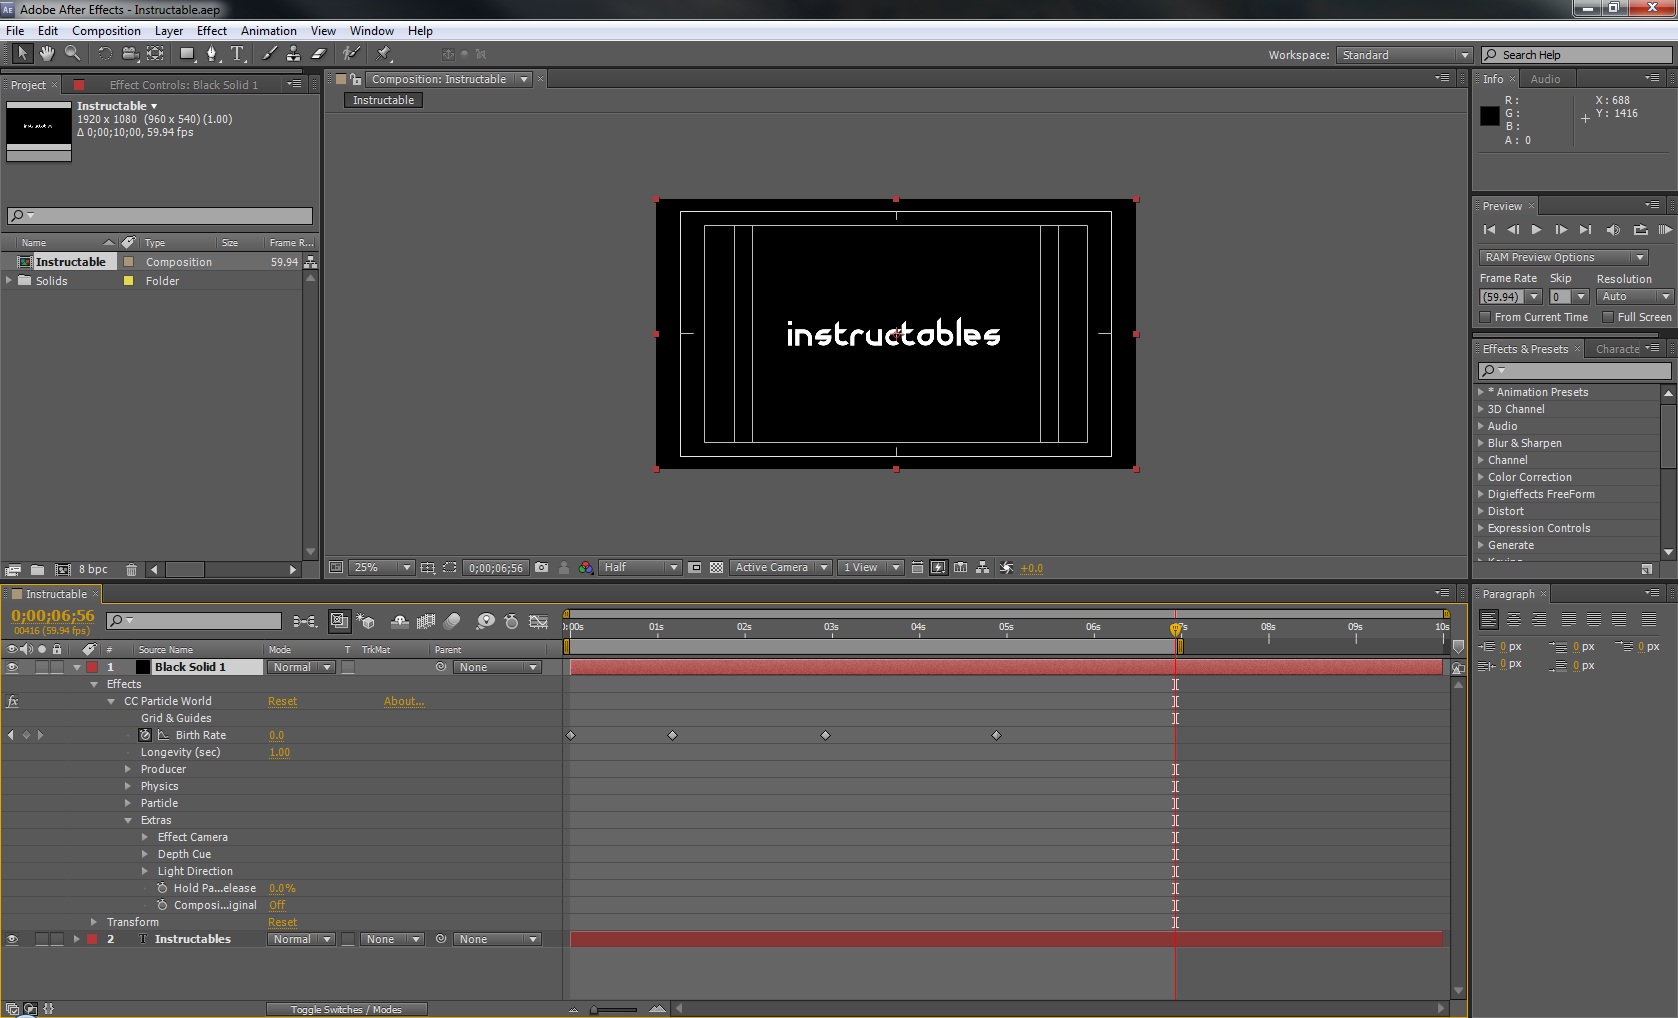Enable the Full Screen checkbox

[1608, 317]
